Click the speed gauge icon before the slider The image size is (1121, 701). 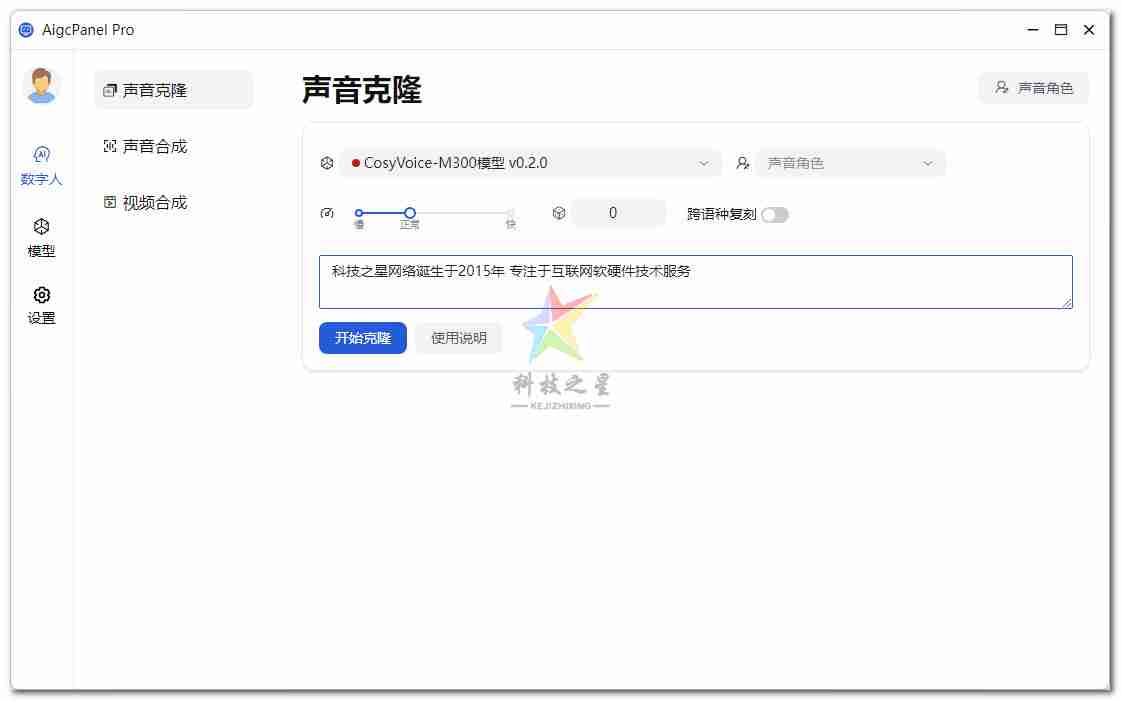coord(327,212)
